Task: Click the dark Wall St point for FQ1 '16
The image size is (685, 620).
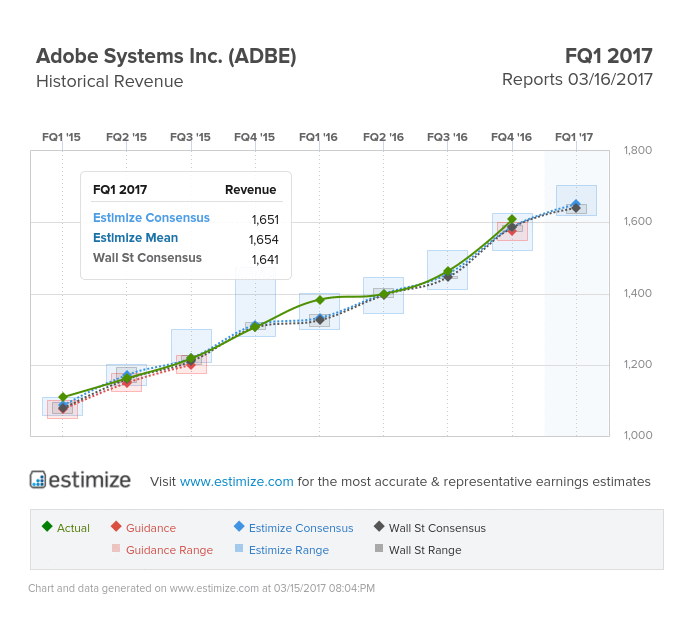Action: [x=320, y=320]
